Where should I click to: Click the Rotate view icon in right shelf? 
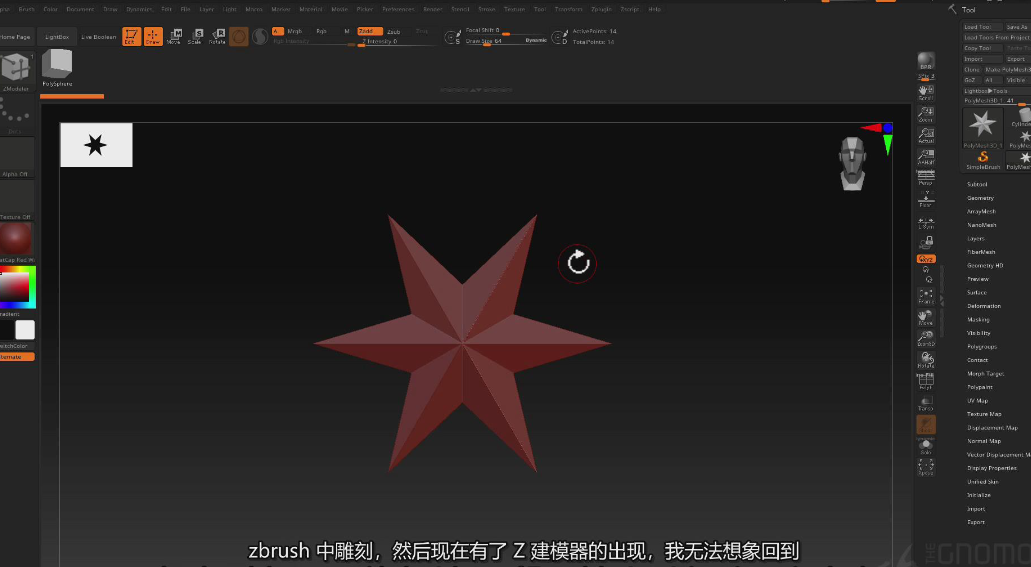pos(926,360)
